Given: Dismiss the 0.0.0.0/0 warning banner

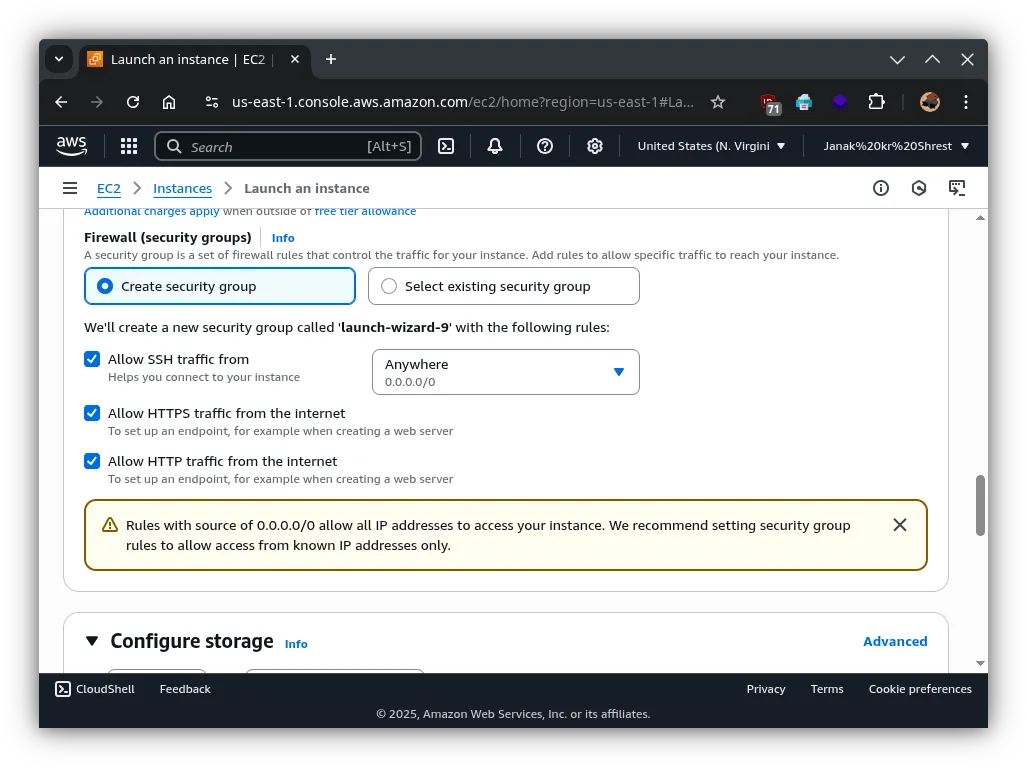Looking at the screenshot, I should (899, 525).
